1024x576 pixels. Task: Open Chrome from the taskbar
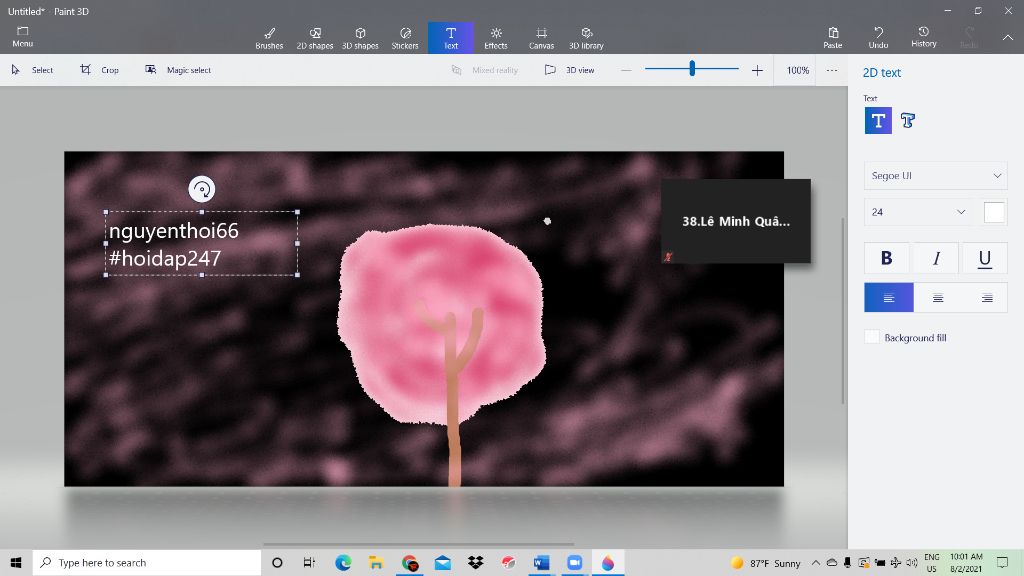click(x=409, y=562)
